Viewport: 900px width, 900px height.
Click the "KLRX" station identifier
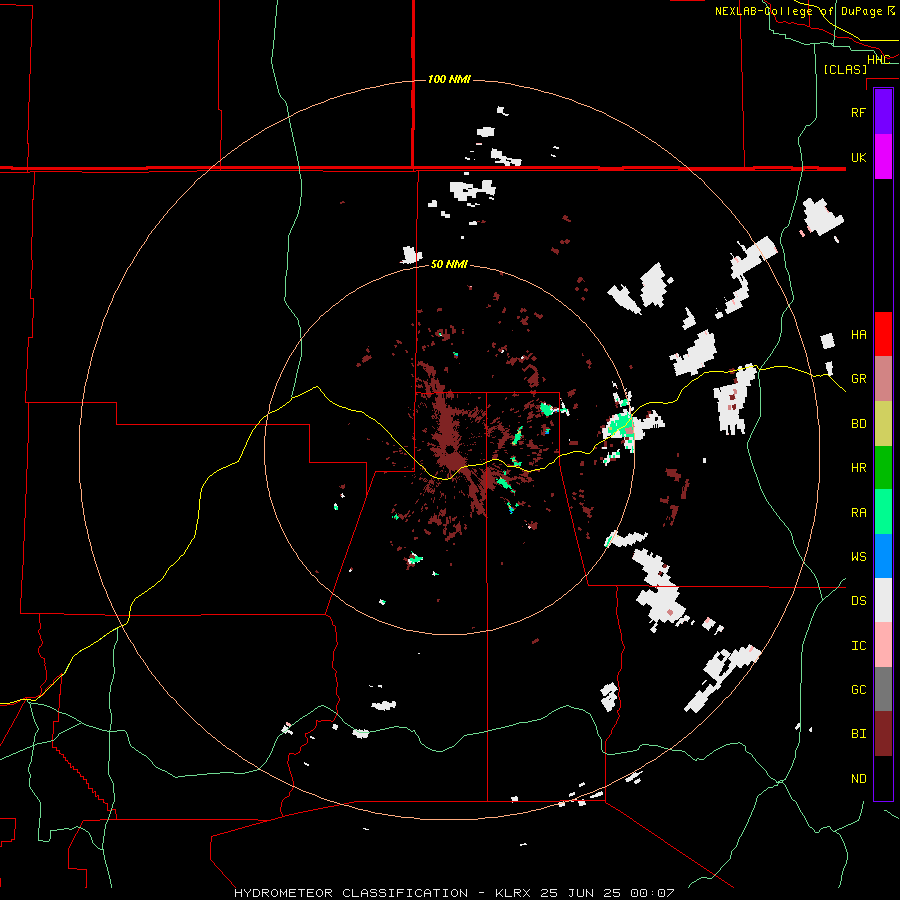point(515,893)
